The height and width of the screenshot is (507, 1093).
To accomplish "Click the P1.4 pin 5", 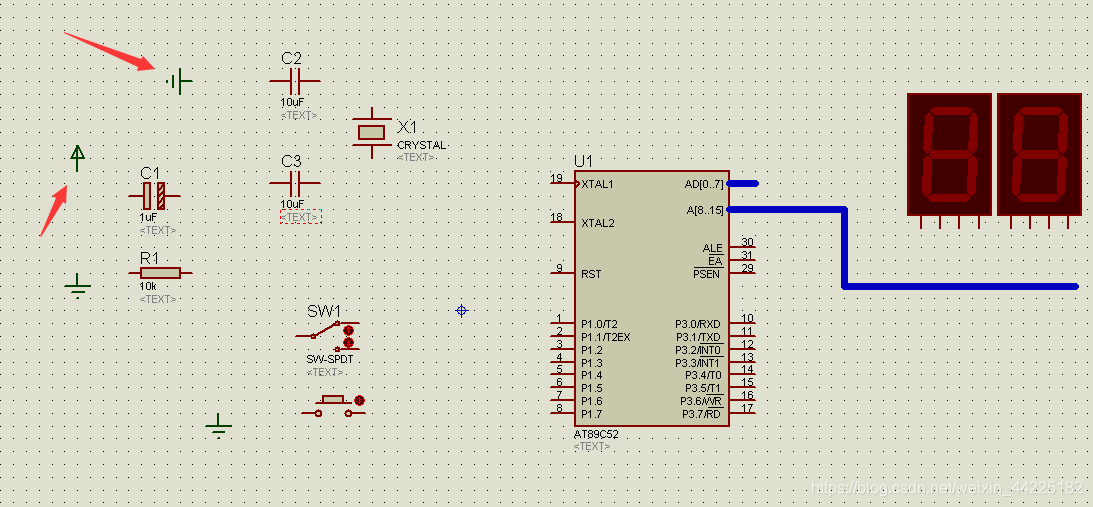I will pyautogui.click(x=562, y=374).
